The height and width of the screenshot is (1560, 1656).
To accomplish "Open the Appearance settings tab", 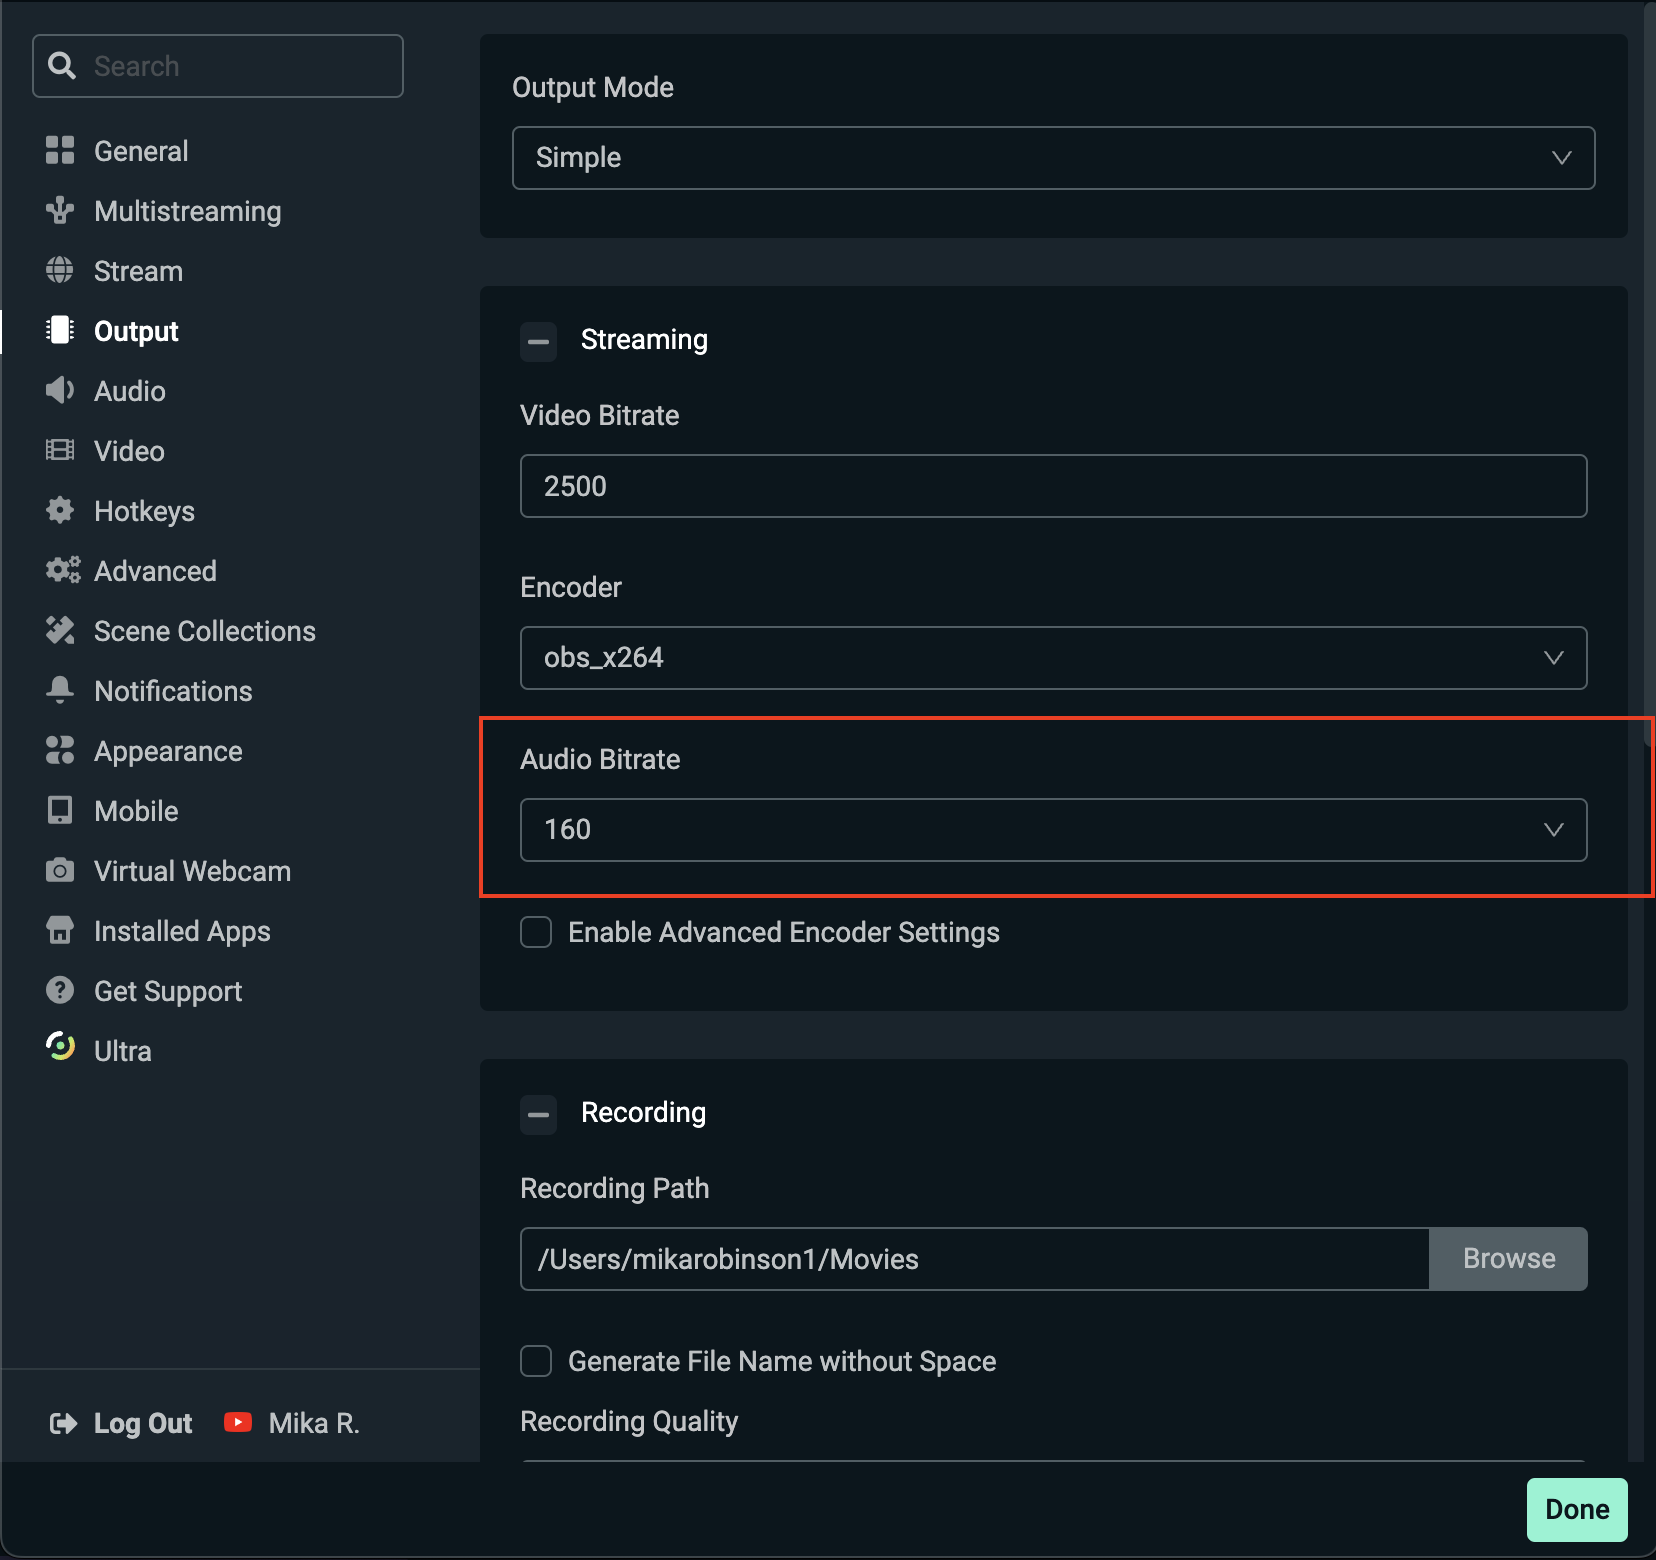I will pos(168,751).
